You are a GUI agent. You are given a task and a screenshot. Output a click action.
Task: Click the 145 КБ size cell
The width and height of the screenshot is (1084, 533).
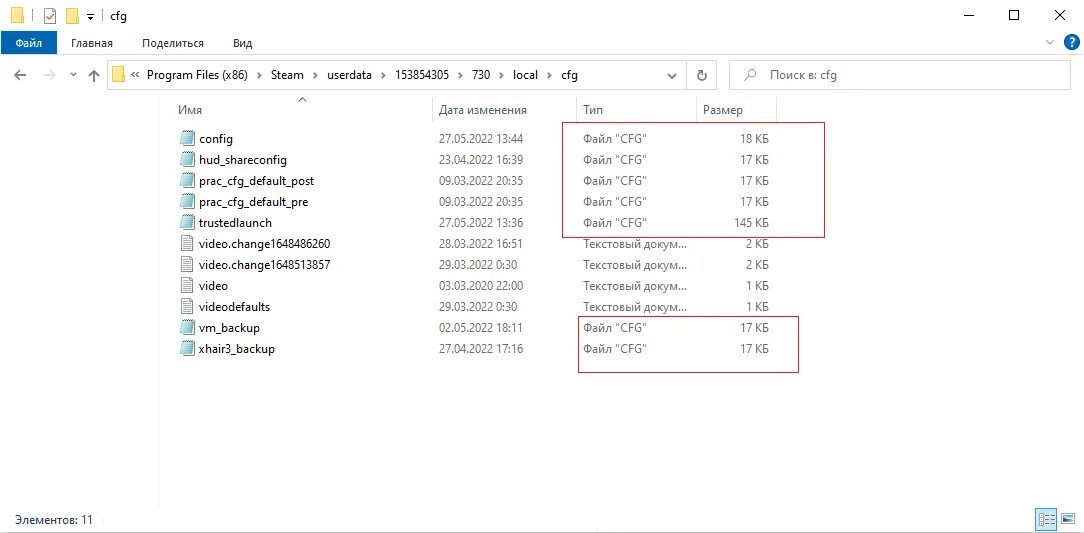click(750, 223)
